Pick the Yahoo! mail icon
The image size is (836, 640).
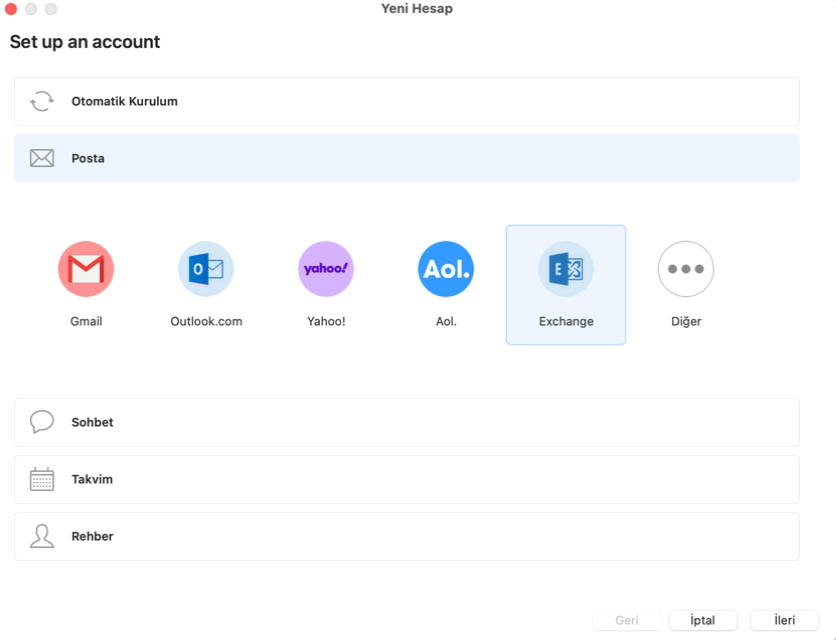326,269
